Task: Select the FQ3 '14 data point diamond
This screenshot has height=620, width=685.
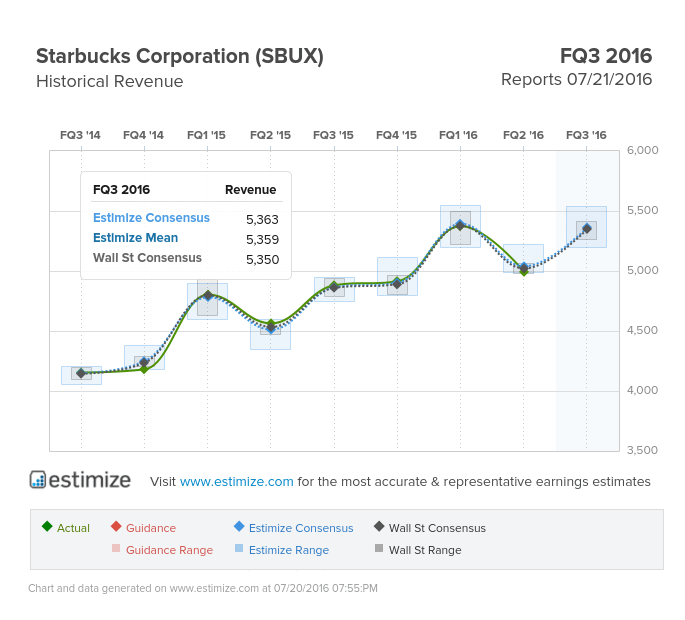Action: coord(81,373)
